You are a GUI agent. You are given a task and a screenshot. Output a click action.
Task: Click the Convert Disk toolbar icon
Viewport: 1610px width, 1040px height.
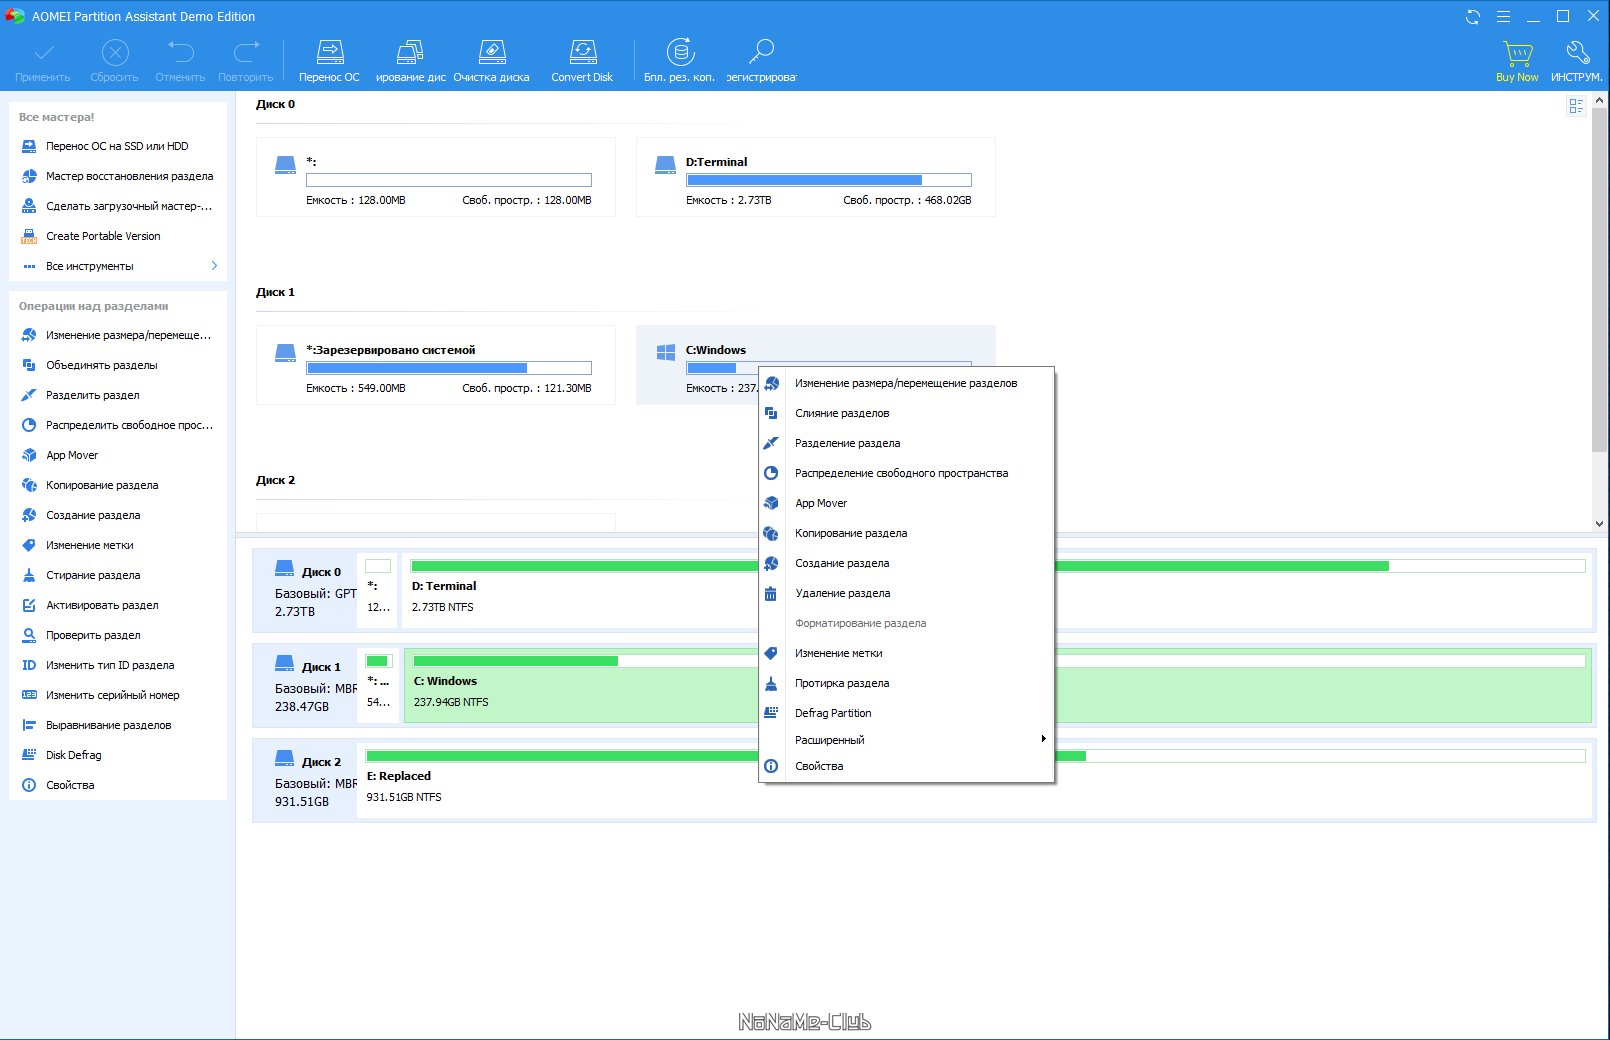pos(582,59)
